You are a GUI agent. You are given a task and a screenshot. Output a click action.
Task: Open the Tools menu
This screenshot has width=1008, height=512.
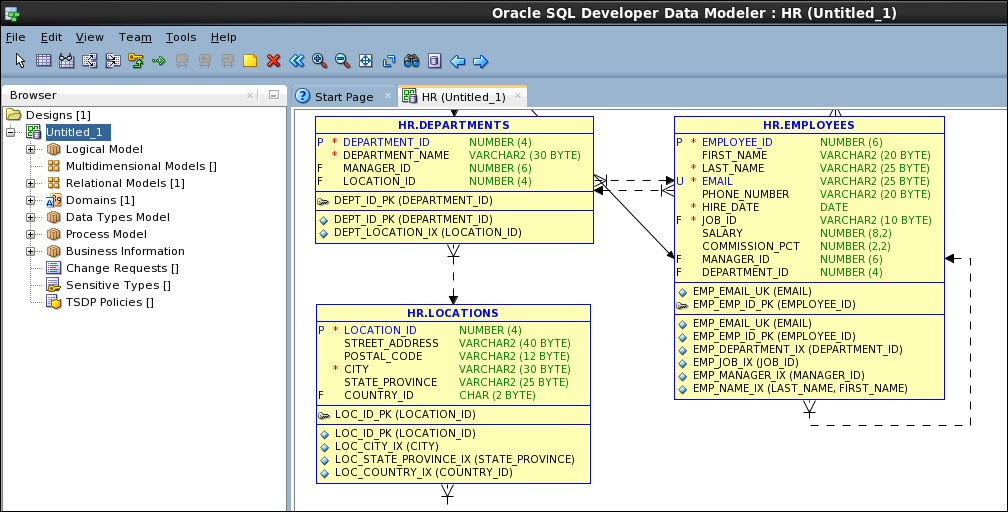[180, 37]
